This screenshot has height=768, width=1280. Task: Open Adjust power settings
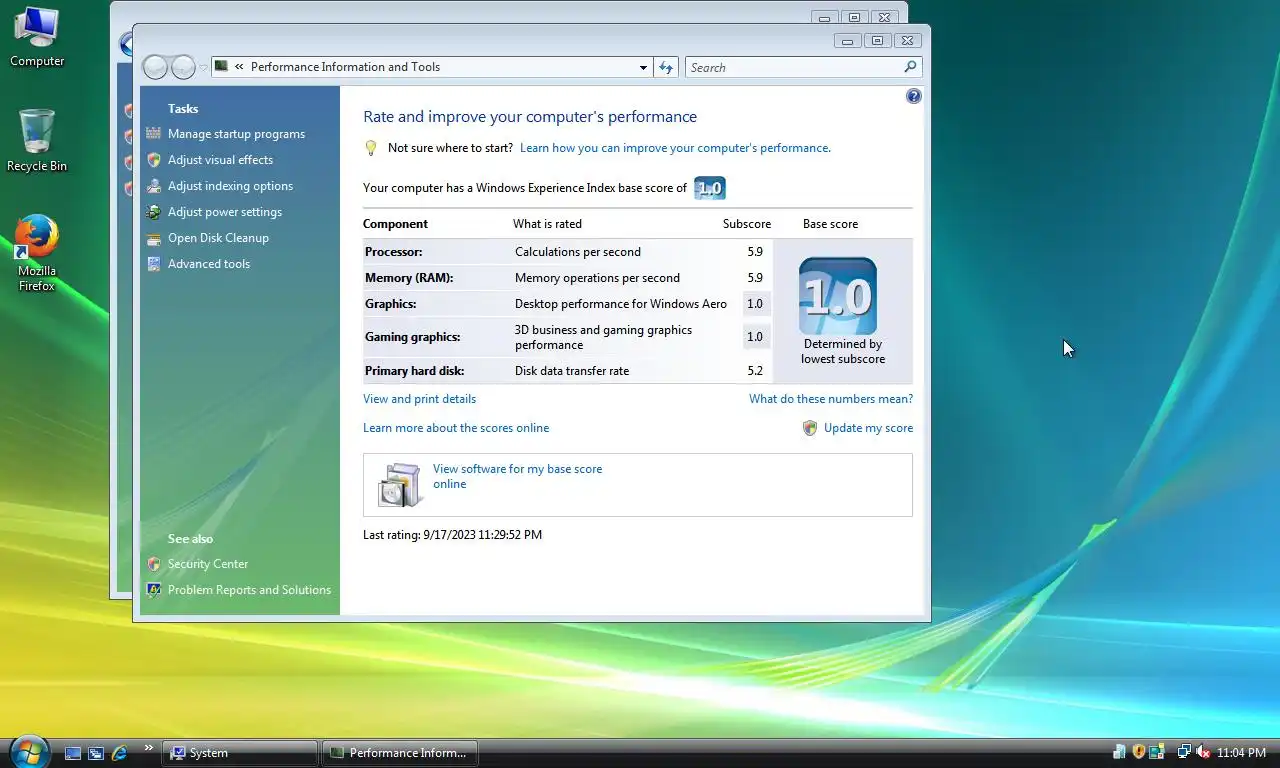tap(225, 212)
